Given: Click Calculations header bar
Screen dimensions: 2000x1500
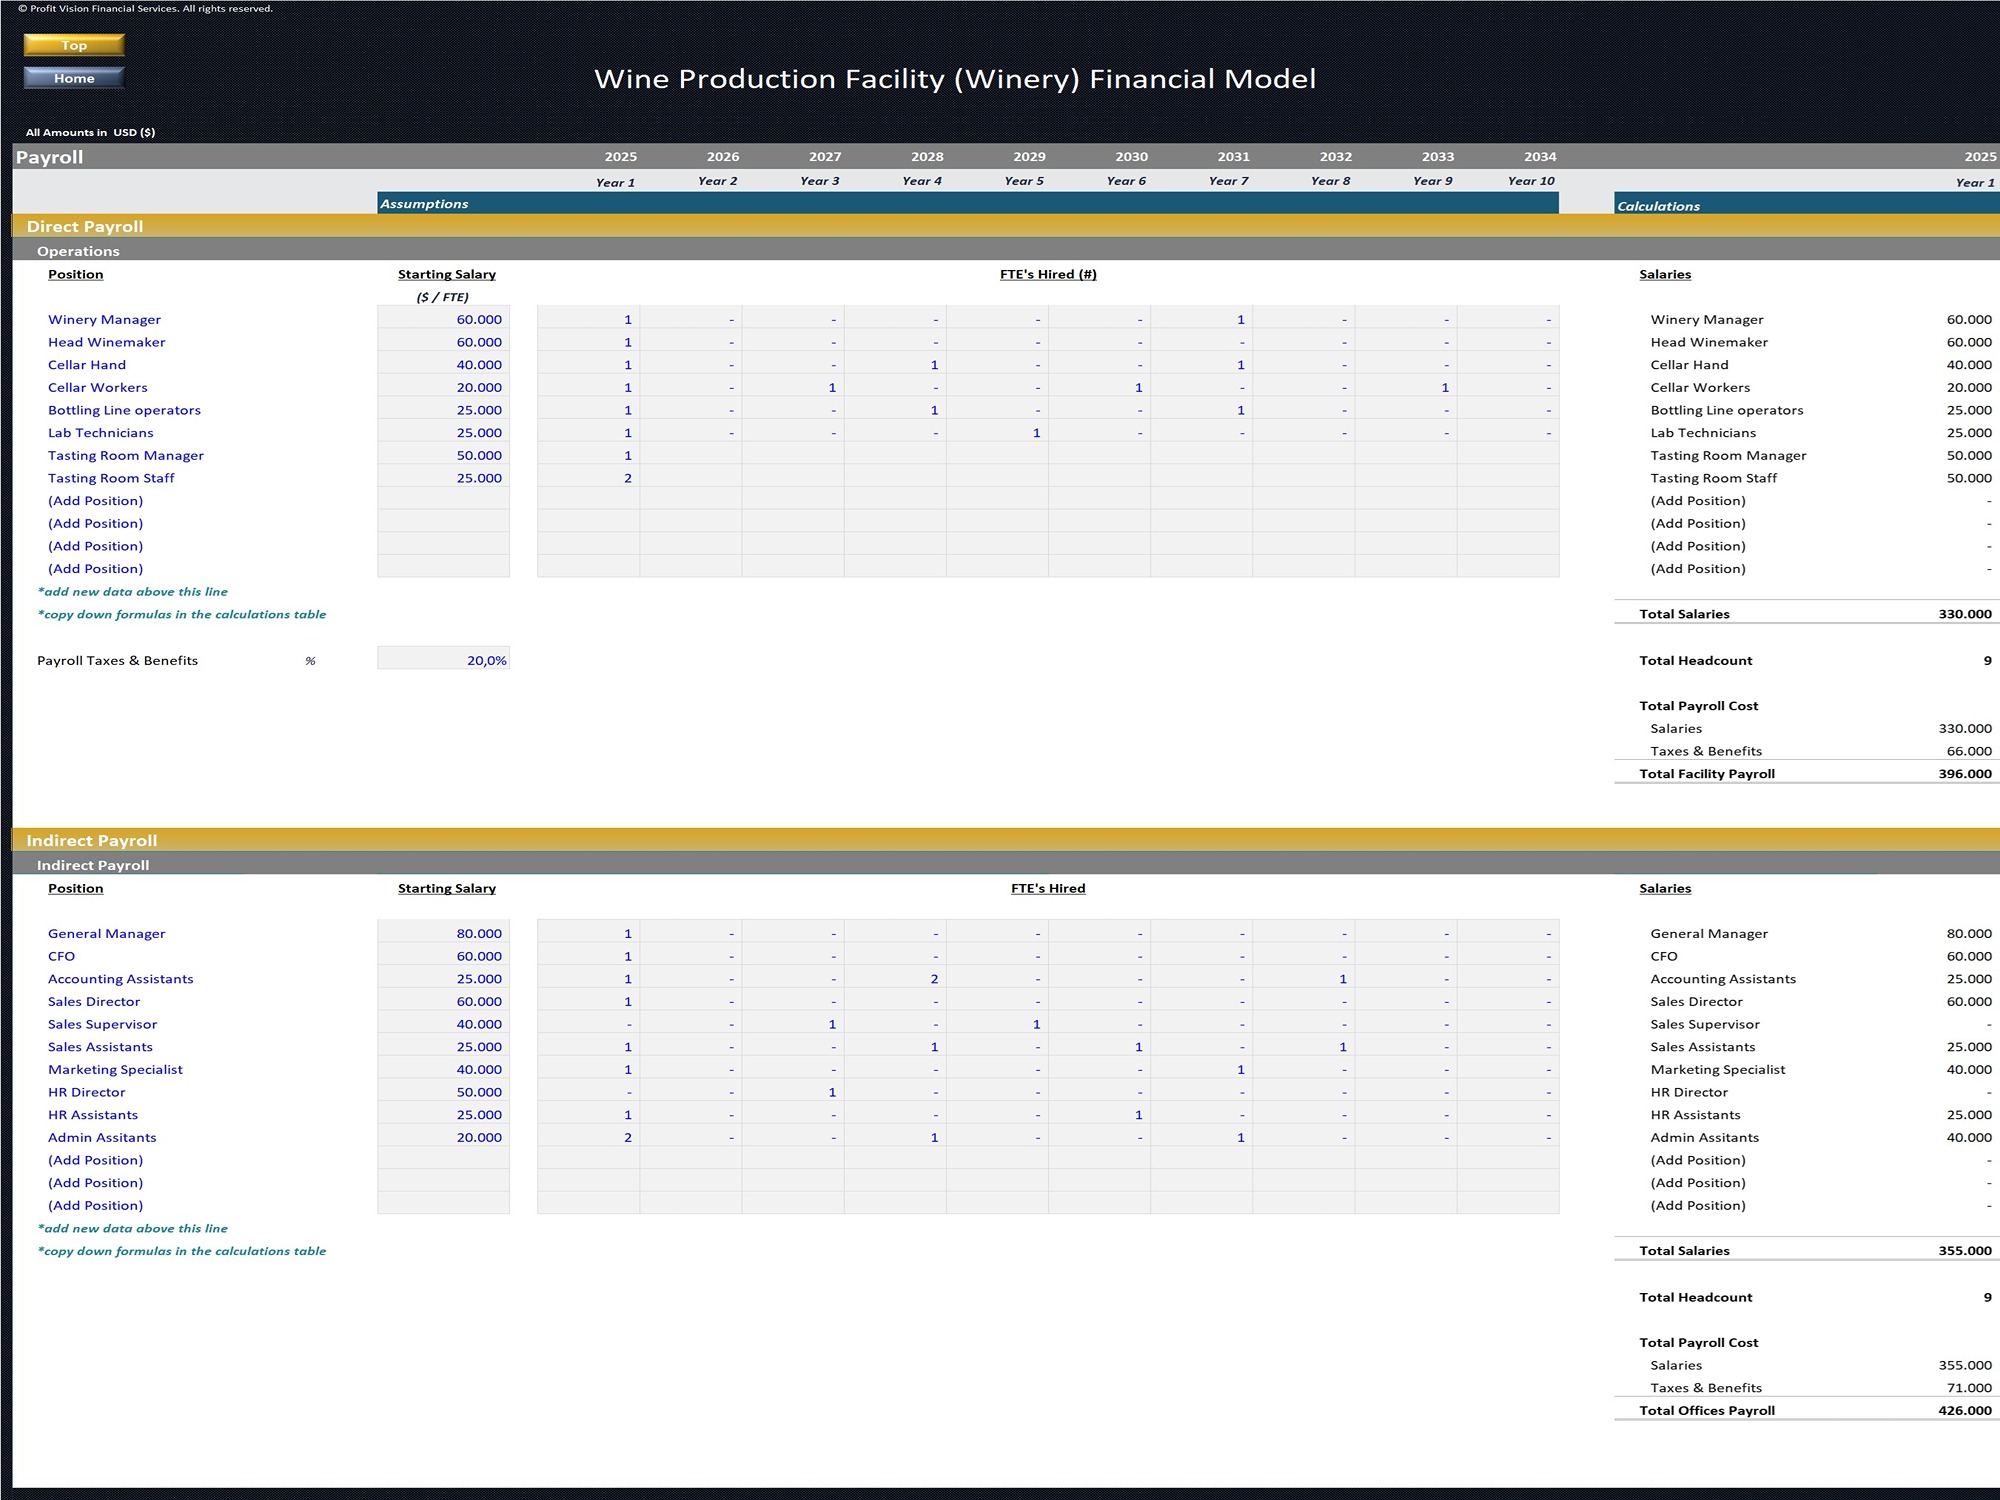Looking at the screenshot, I should coord(1807,205).
